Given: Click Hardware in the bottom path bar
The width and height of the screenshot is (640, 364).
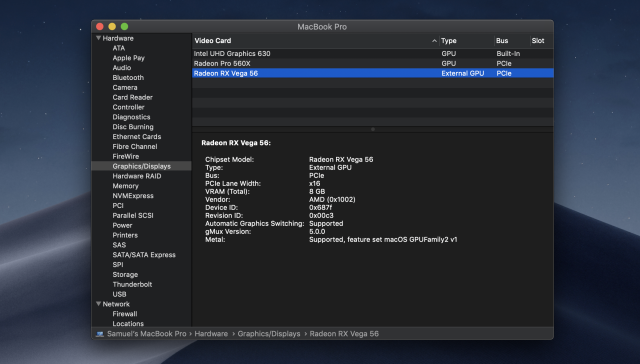Looking at the screenshot, I should coord(211,334).
